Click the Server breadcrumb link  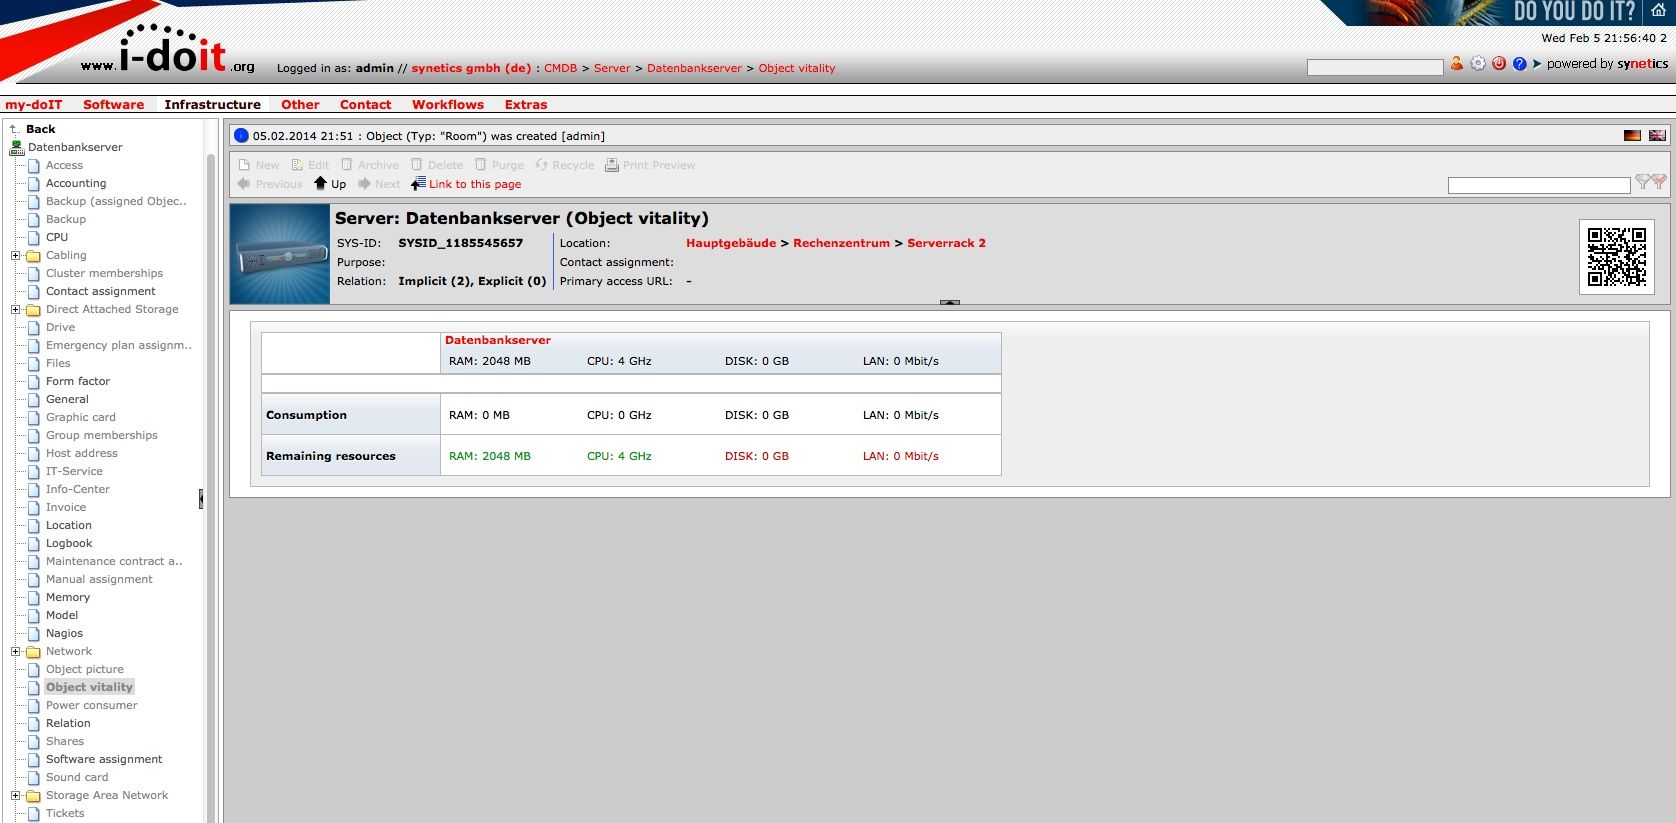coord(612,68)
